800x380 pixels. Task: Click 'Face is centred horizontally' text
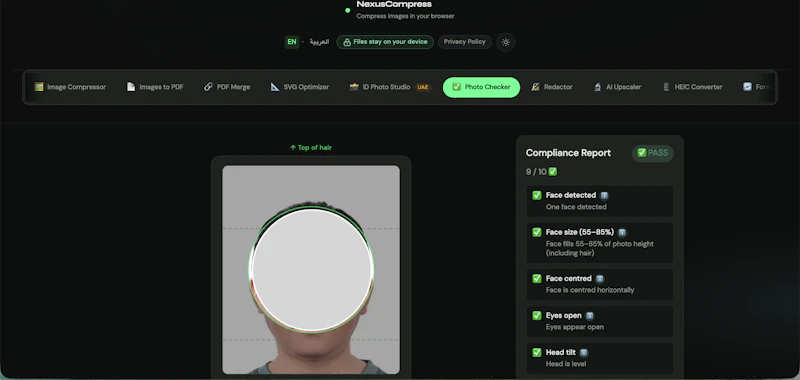[x=590, y=290]
